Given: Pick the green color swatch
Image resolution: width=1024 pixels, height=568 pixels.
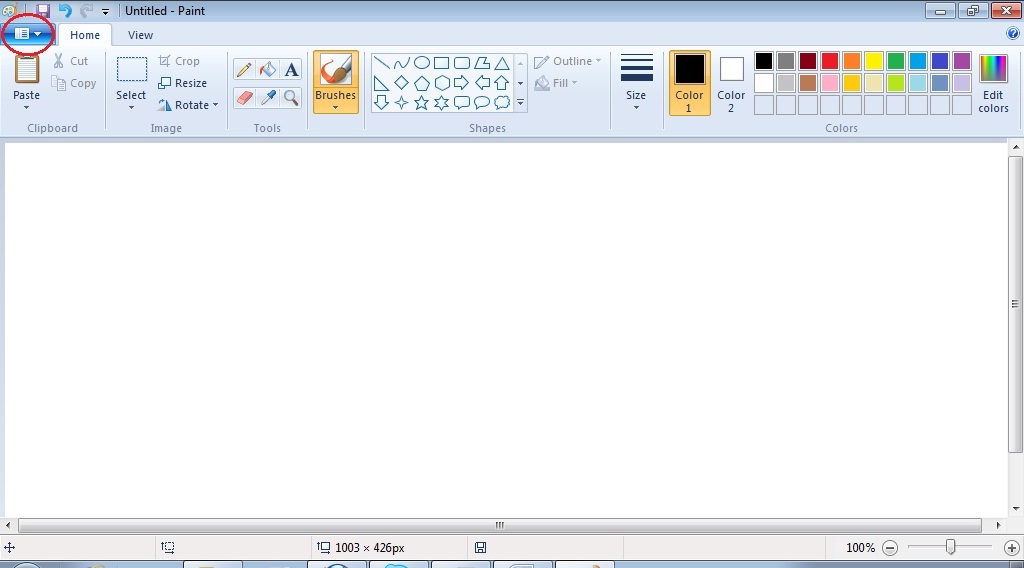Looking at the screenshot, I should (896, 61).
